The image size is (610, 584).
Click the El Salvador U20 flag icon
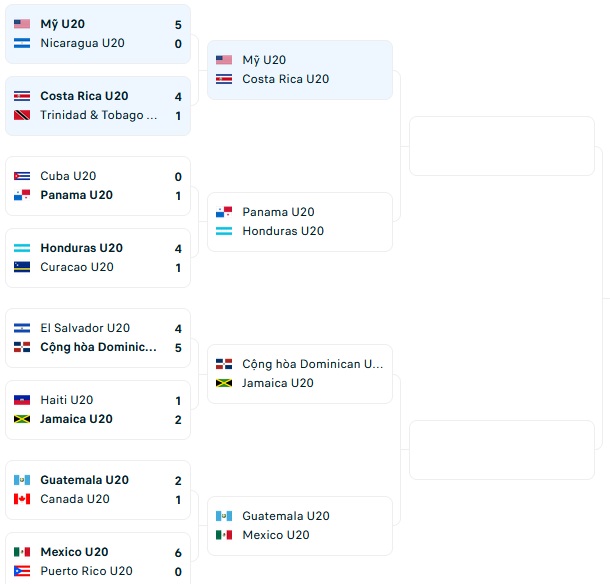(22, 328)
